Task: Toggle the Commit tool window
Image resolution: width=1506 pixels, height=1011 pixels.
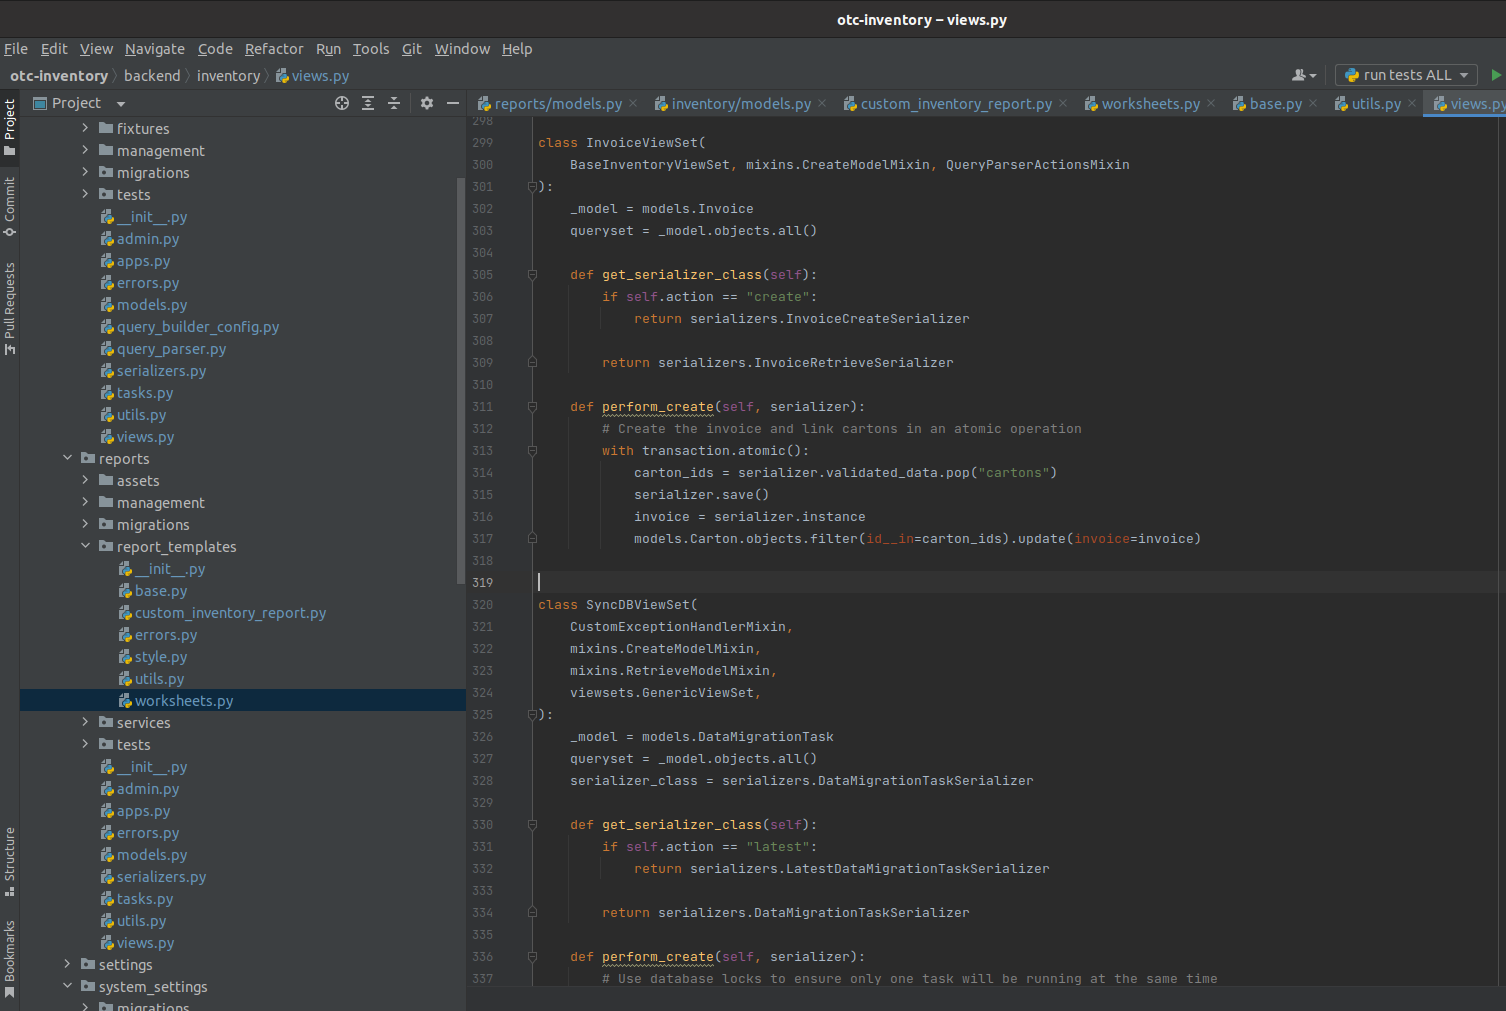Action: (10, 206)
